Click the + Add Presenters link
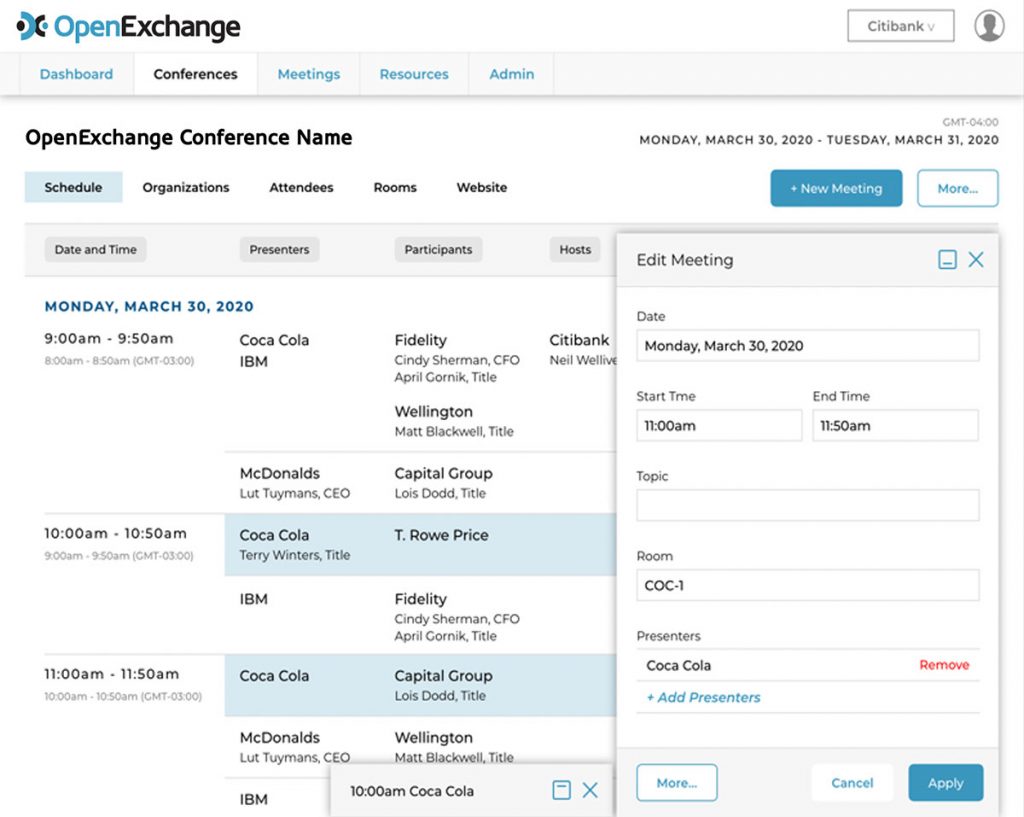Image resolution: width=1024 pixels, height=817 pixels. point(703,697)
